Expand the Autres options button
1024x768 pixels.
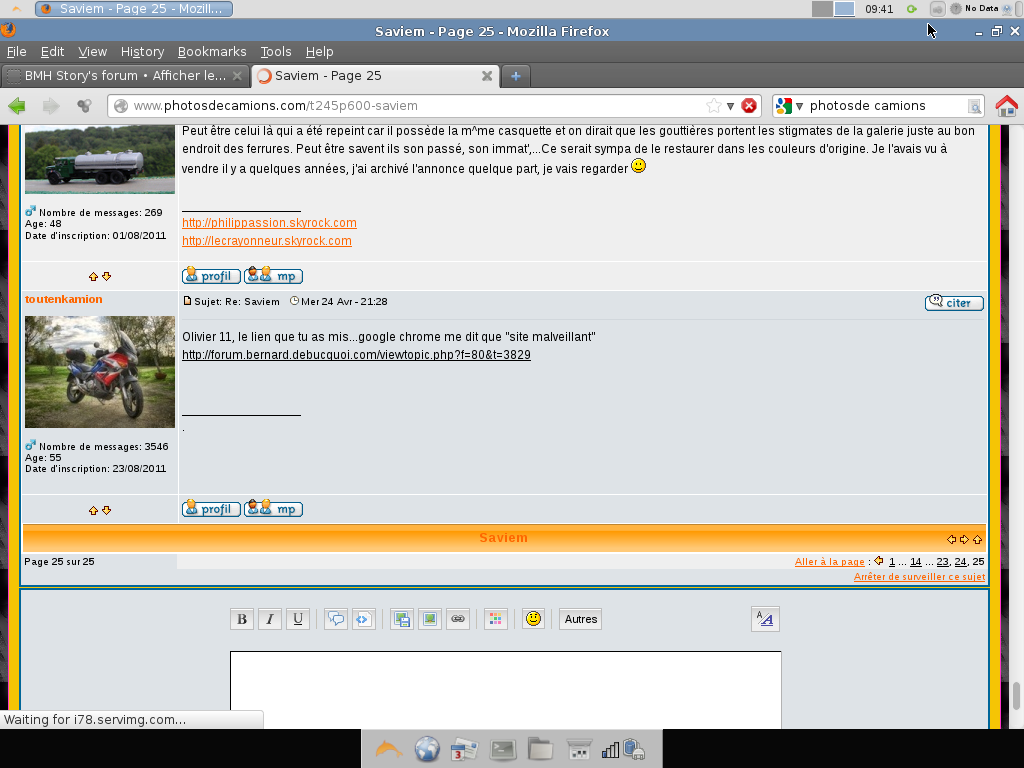[580, 620]
